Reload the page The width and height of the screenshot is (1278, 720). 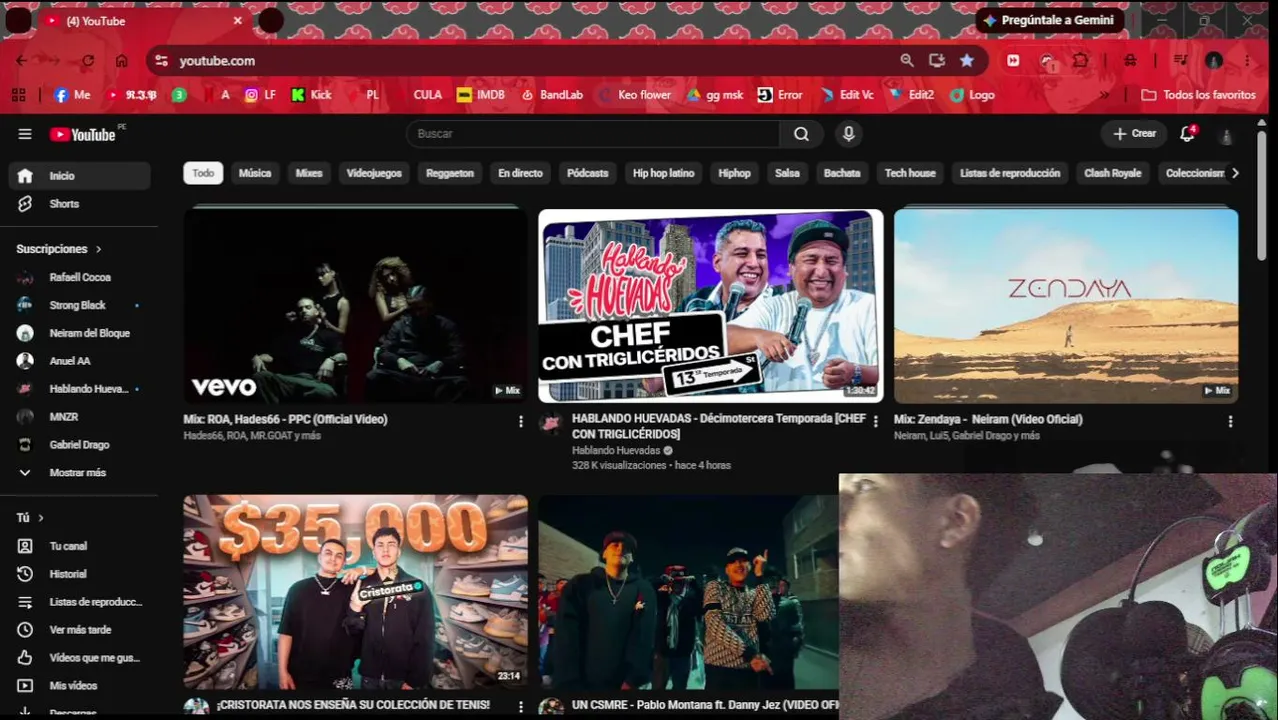point(88,61)
